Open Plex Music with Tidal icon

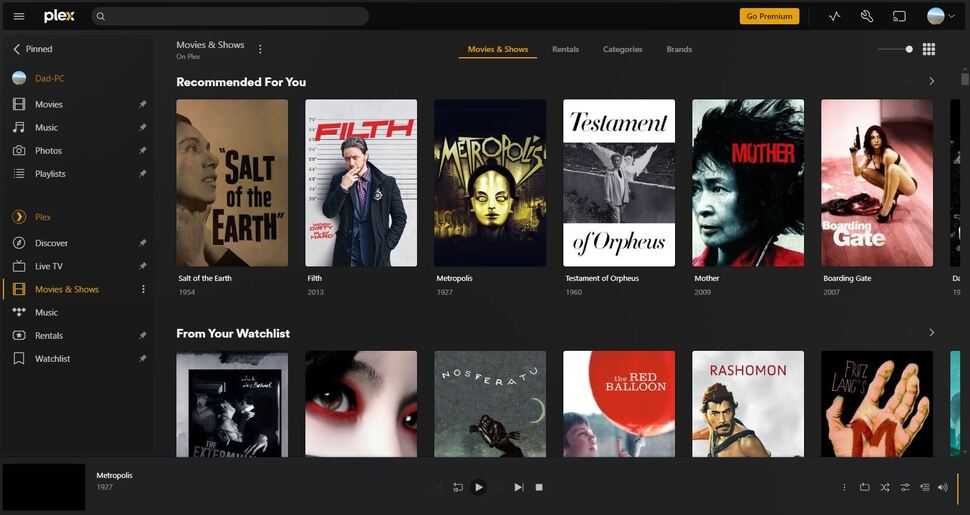pos(46,313)
